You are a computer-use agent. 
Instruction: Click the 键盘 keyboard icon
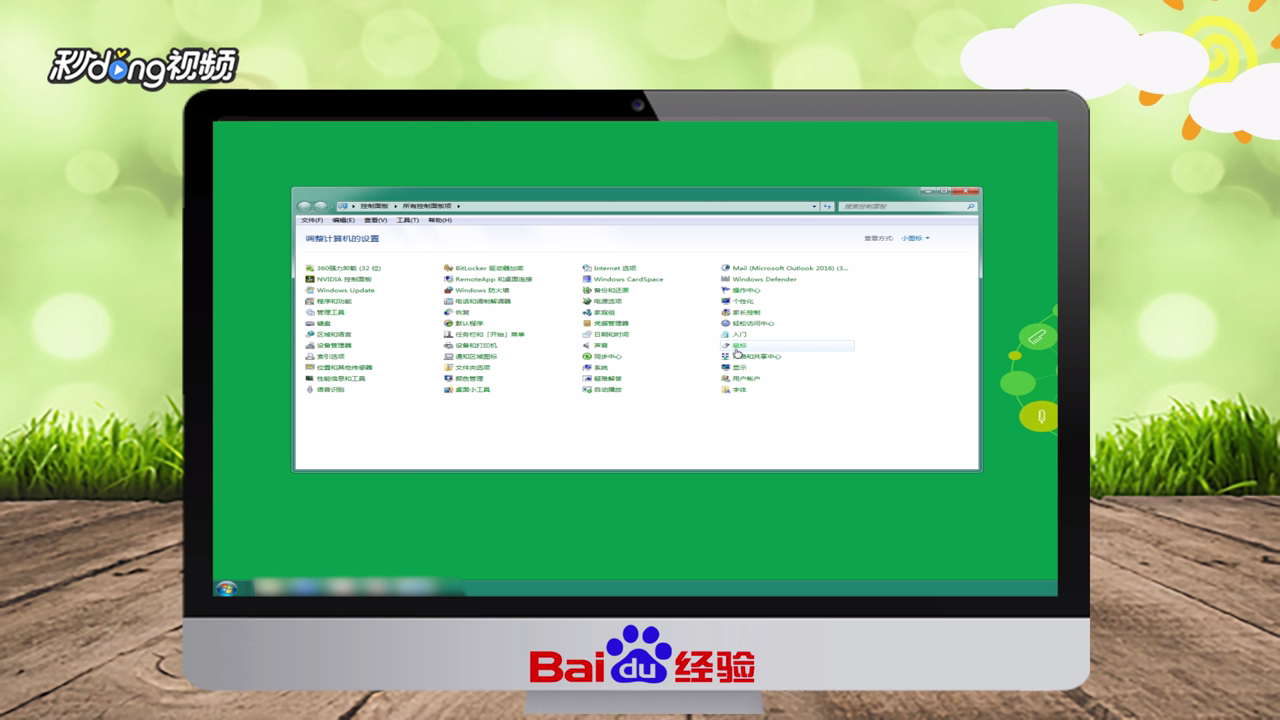(310, 323)
